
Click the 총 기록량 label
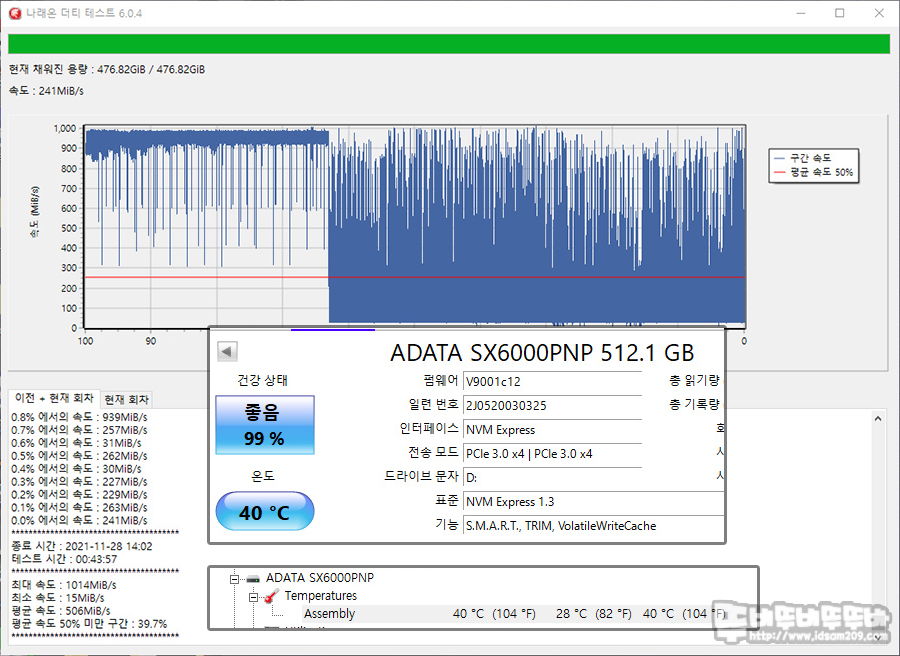695,405
